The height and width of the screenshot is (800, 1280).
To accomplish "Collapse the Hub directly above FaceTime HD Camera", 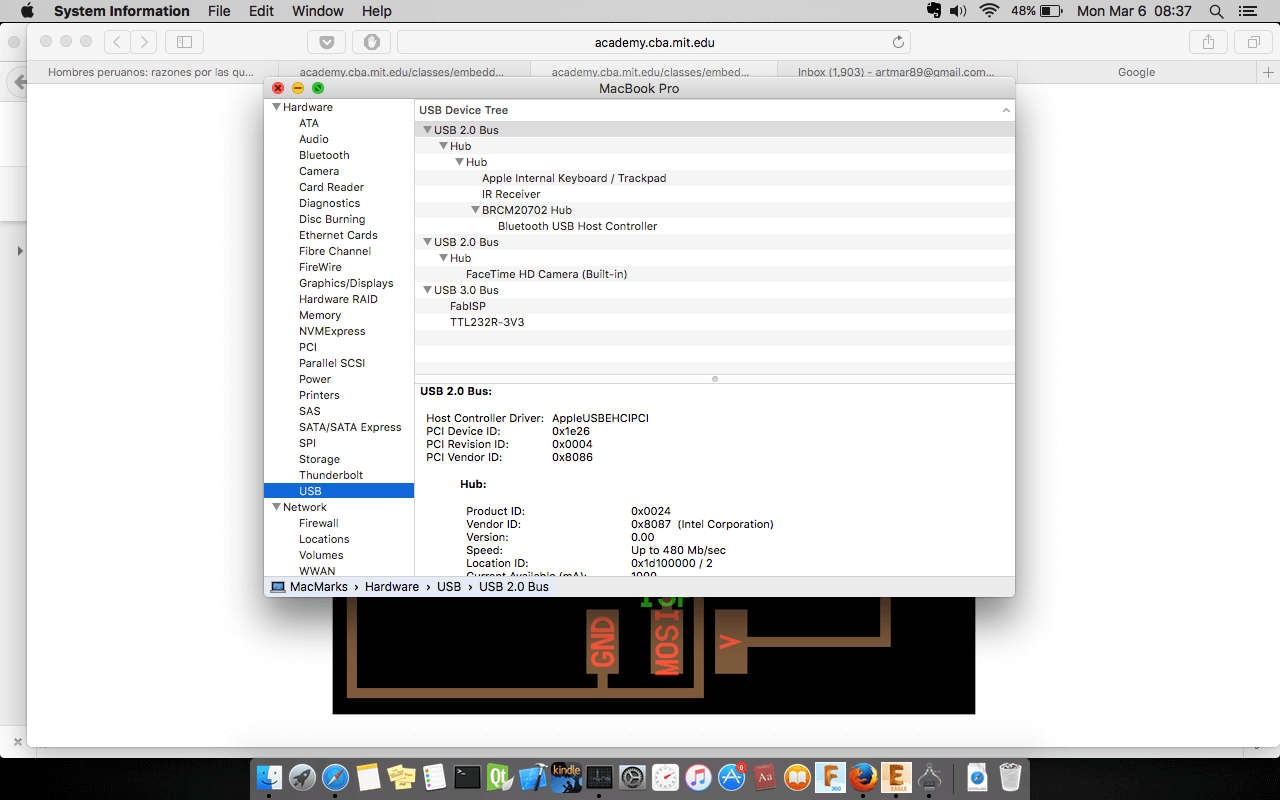I will coord(444,258).
